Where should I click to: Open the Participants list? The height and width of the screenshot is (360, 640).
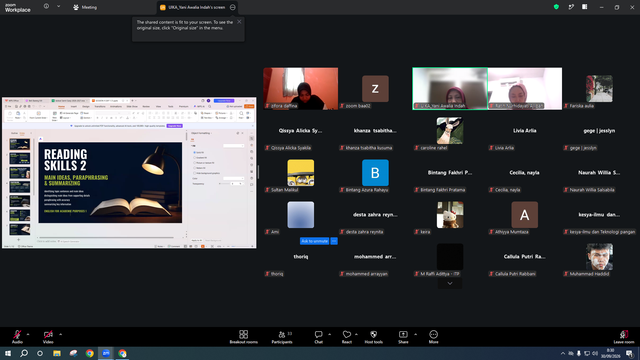tap(282, 337)
